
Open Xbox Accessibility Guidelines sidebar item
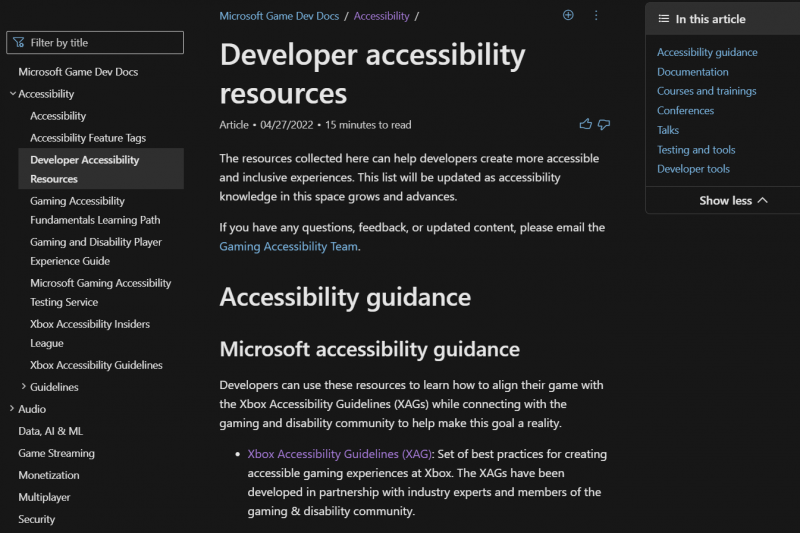96,365
